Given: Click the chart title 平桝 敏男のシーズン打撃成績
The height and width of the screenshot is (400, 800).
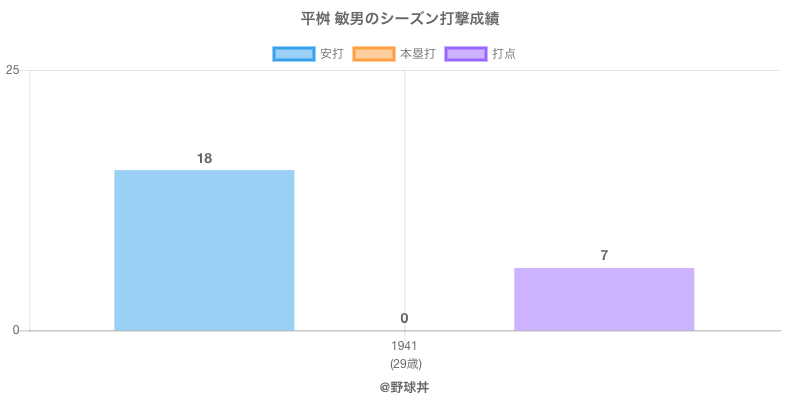Looking at the screenshot, I should pos(400,19).
